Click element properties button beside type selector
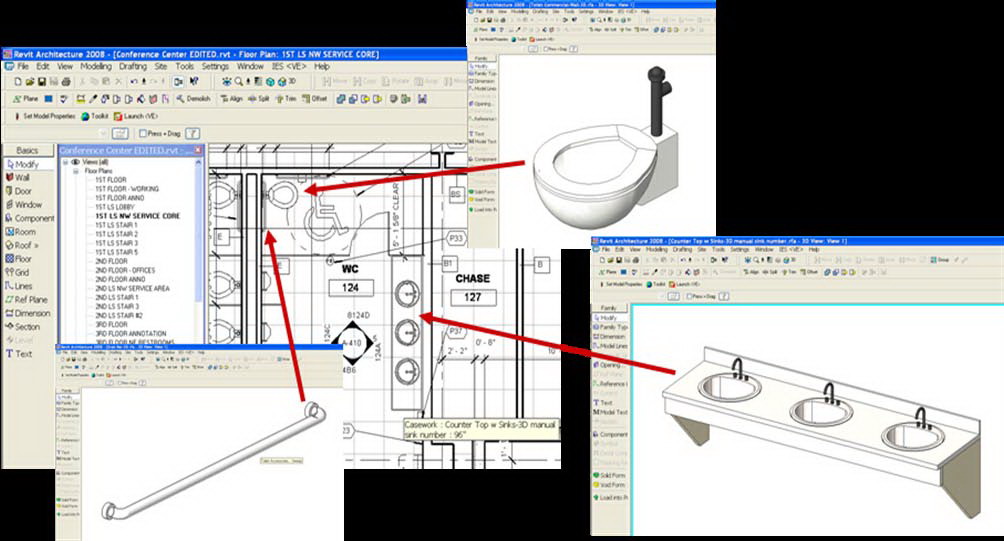The image size is (1004, 541). (x=120, y=134)
